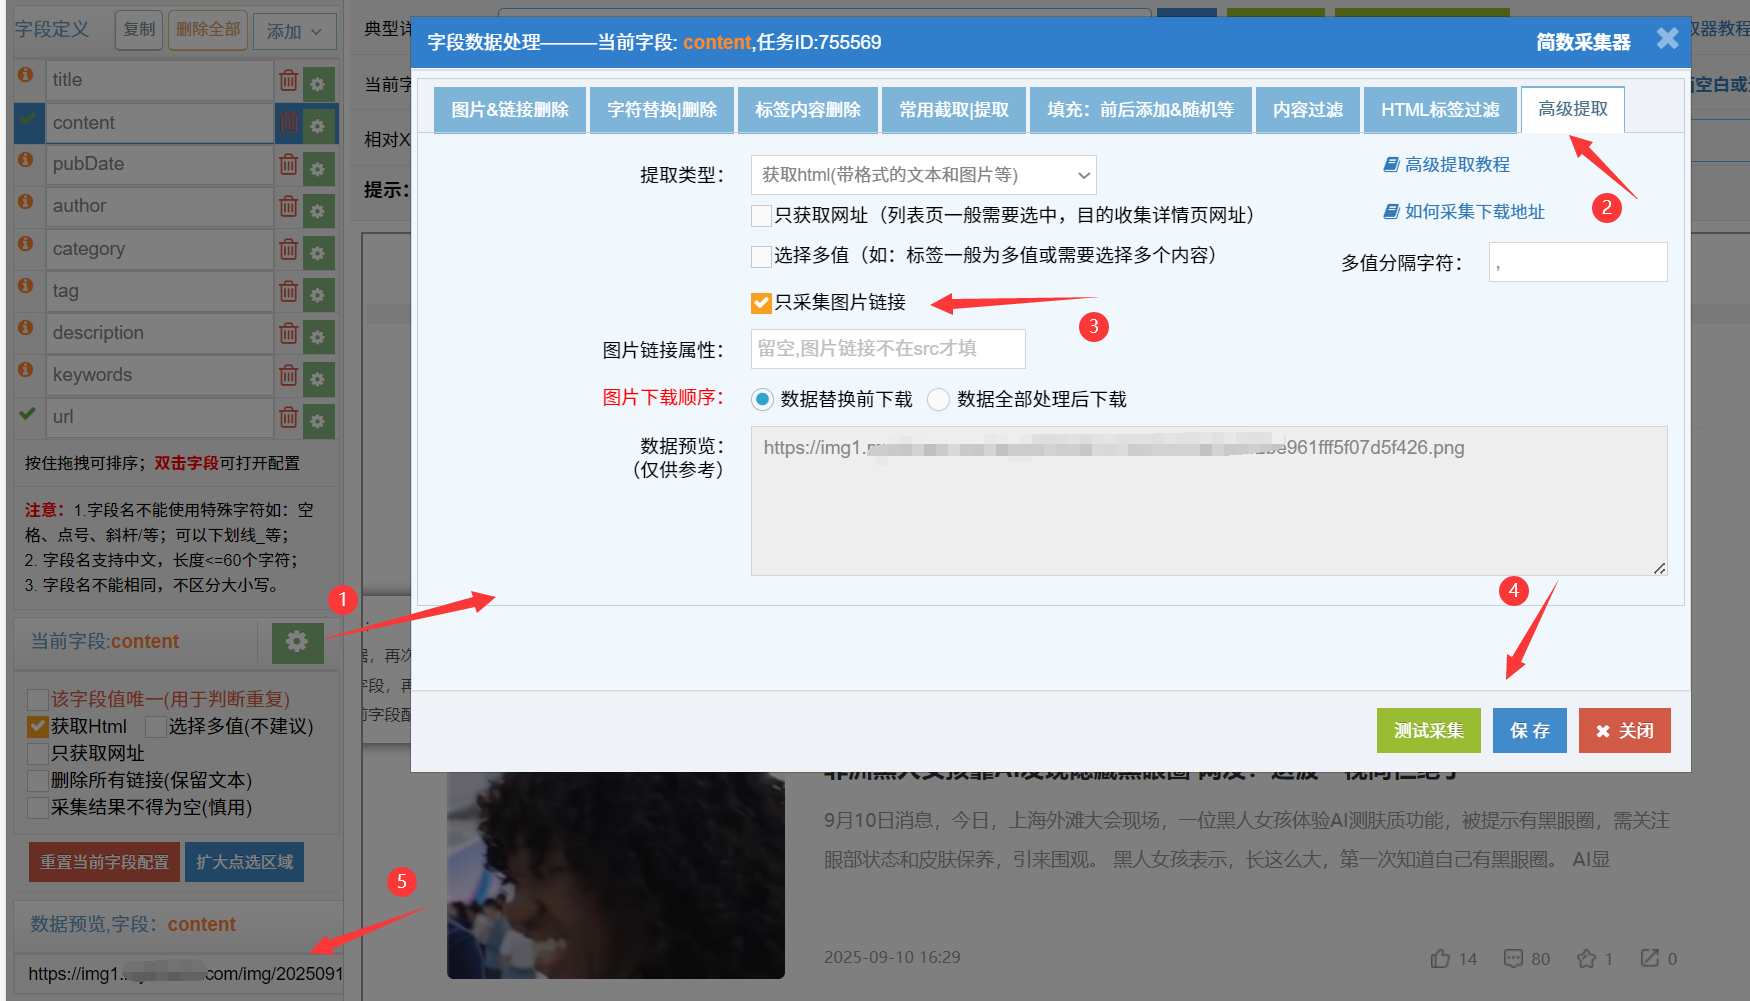Open the green gear for current field content
This screenshot has height=1001, width=1750.
[297, 642]
